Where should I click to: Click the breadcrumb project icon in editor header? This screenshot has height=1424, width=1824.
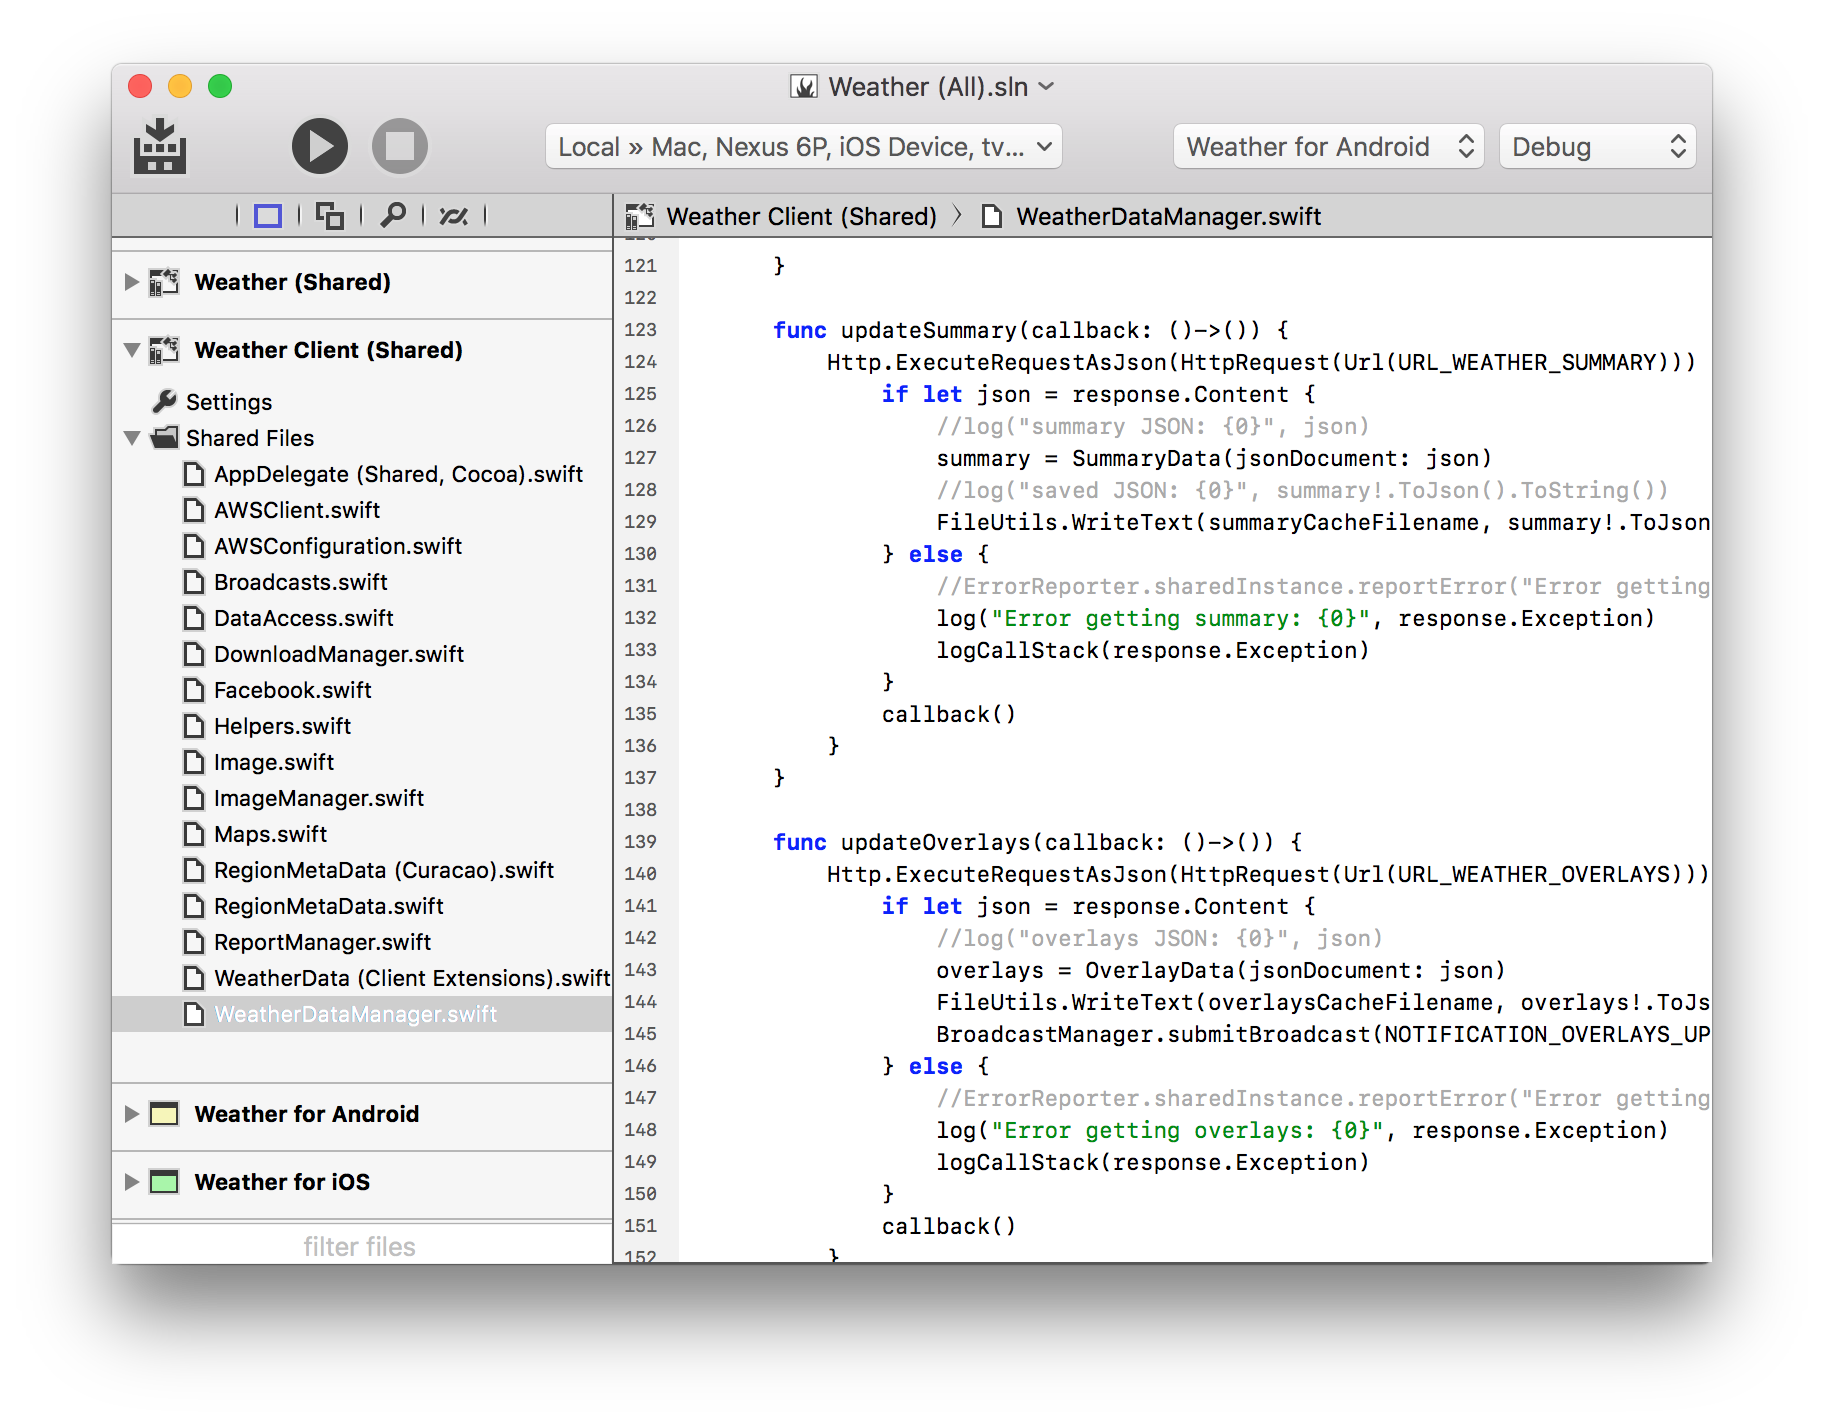pos(640,216)
